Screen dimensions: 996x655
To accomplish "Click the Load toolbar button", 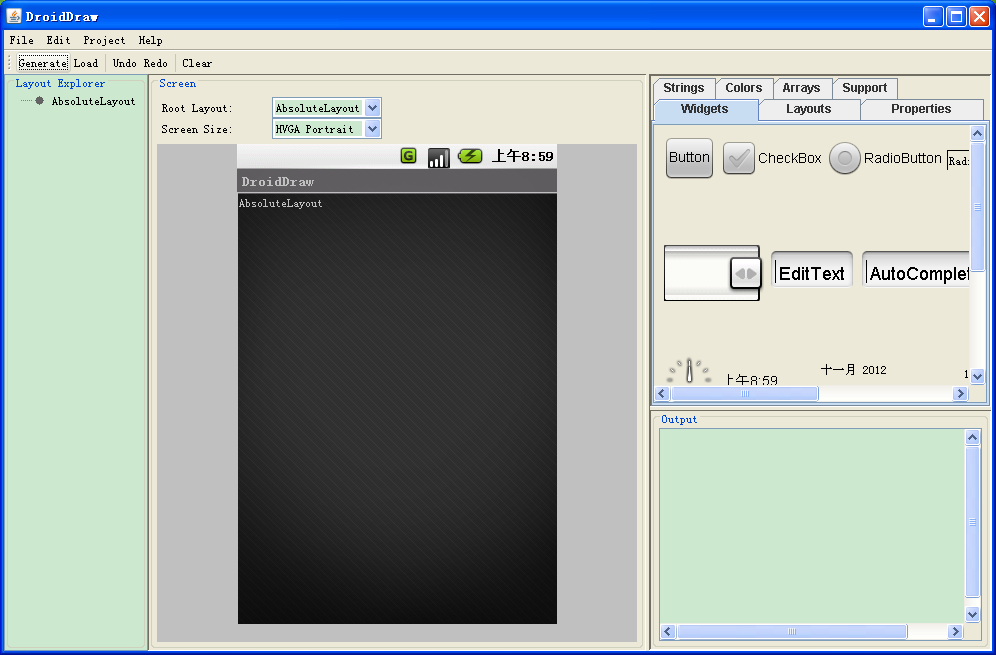I will pyautogui.click(x=86, y=63).
